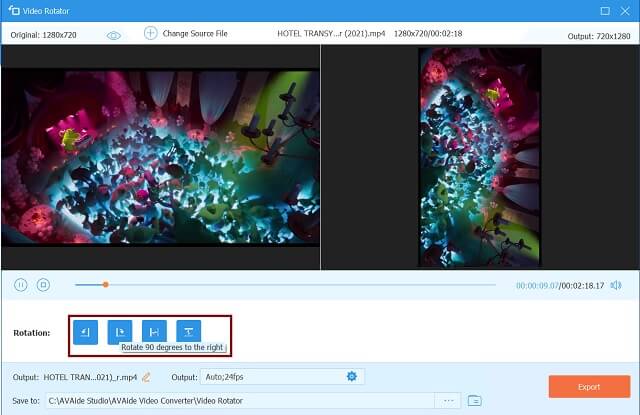Browse save location with three dots

click(448, 401)
